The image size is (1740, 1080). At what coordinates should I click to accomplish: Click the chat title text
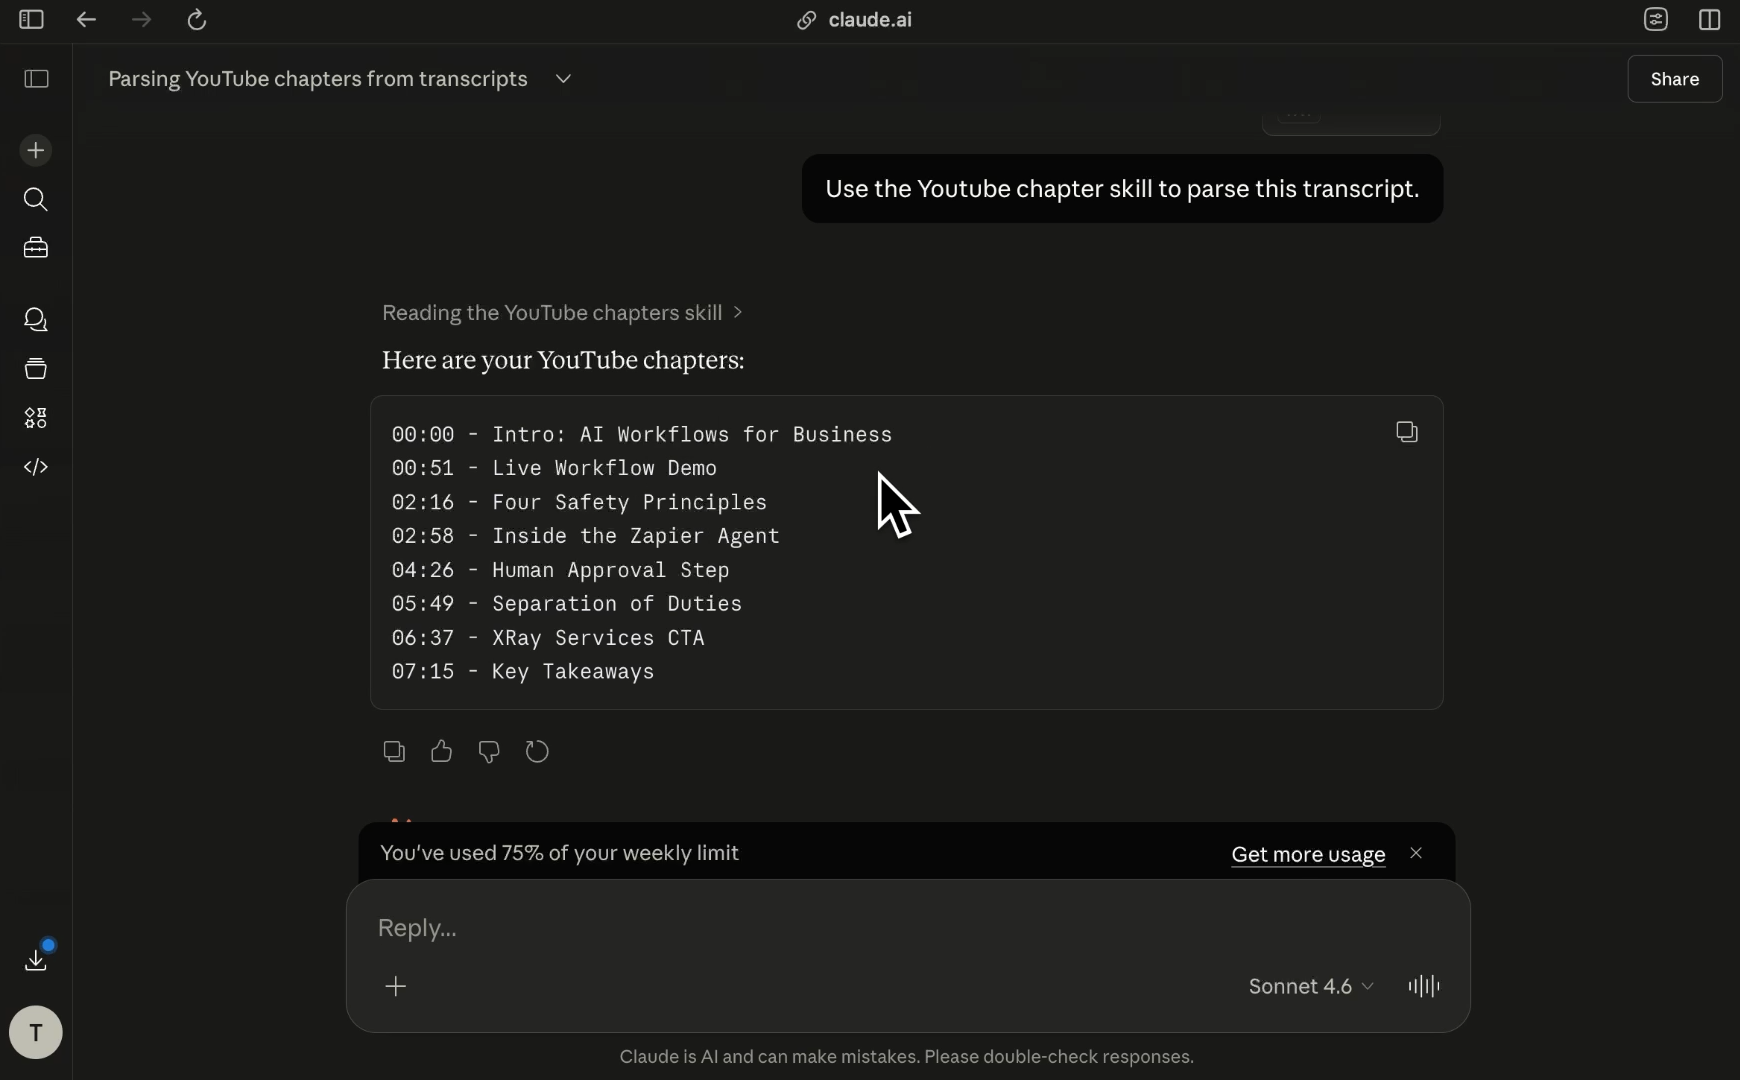(318, 79)
